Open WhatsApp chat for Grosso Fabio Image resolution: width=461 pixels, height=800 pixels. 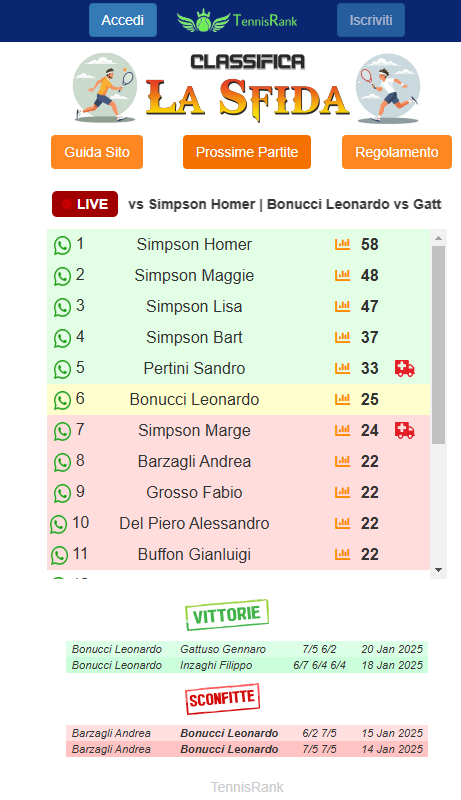pyautogui.click(x=62, y=493)
